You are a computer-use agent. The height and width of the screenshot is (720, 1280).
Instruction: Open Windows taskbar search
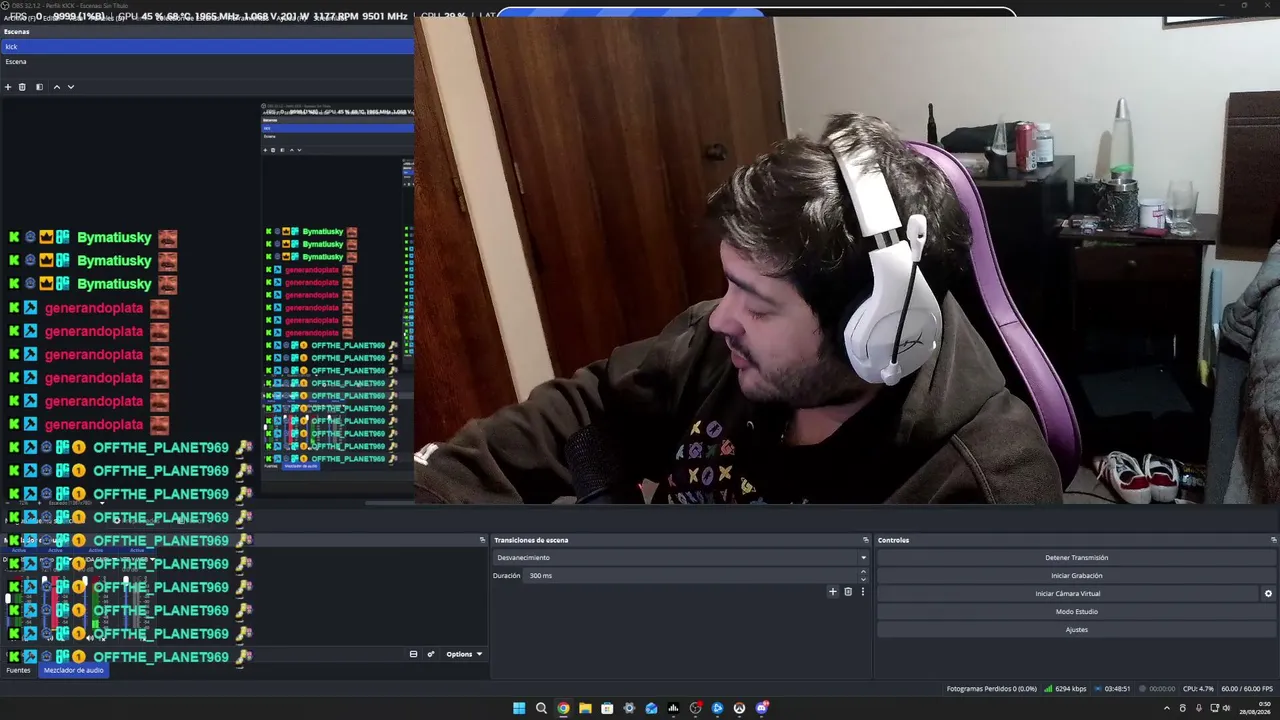pos(541,708)
